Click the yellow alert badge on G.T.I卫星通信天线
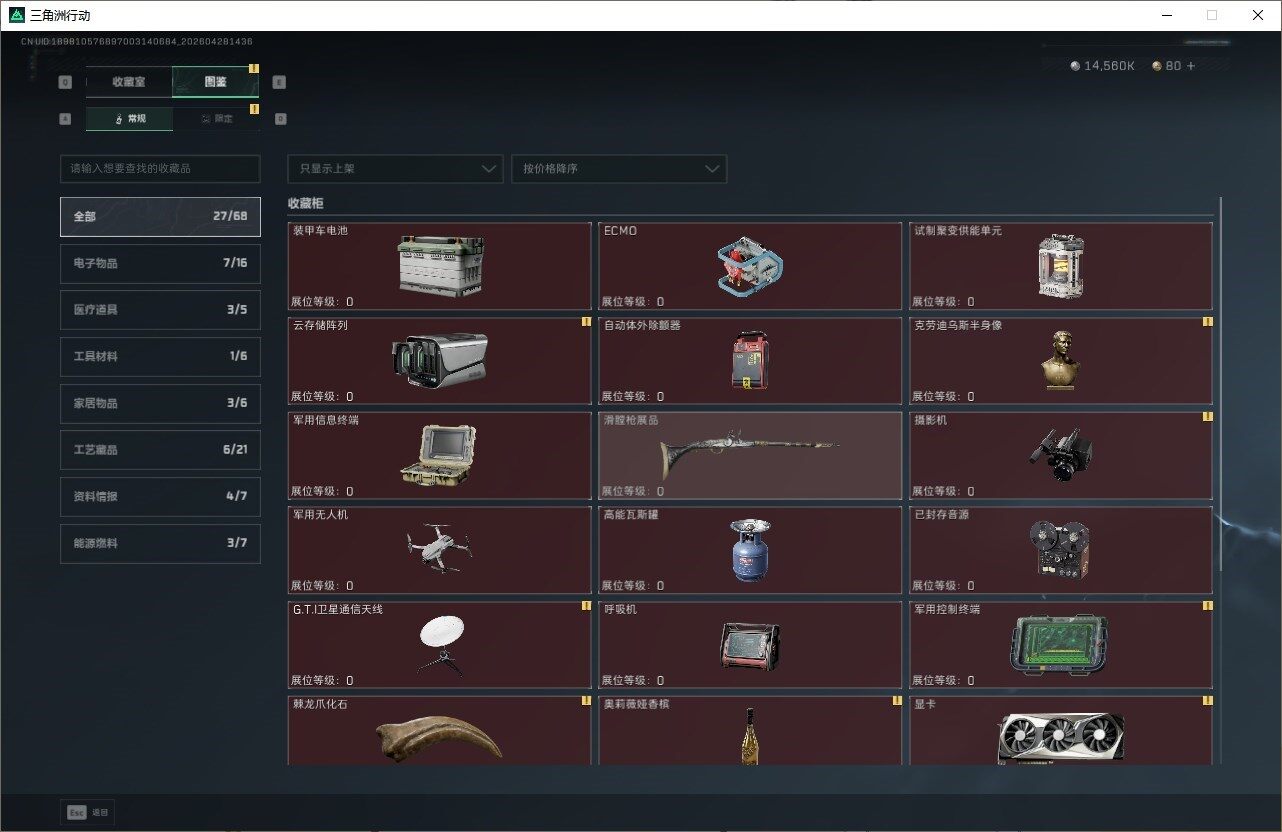 pyautogui.click(x=587, y=606)
